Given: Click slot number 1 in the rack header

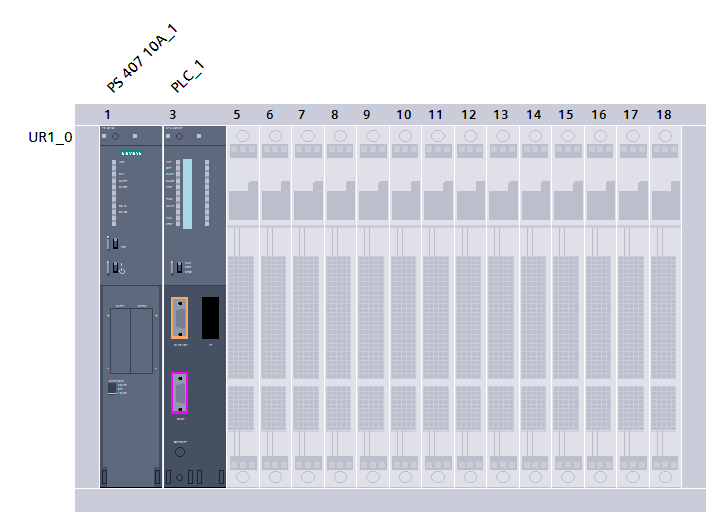Looking at the screenshot, I should 107,115.
